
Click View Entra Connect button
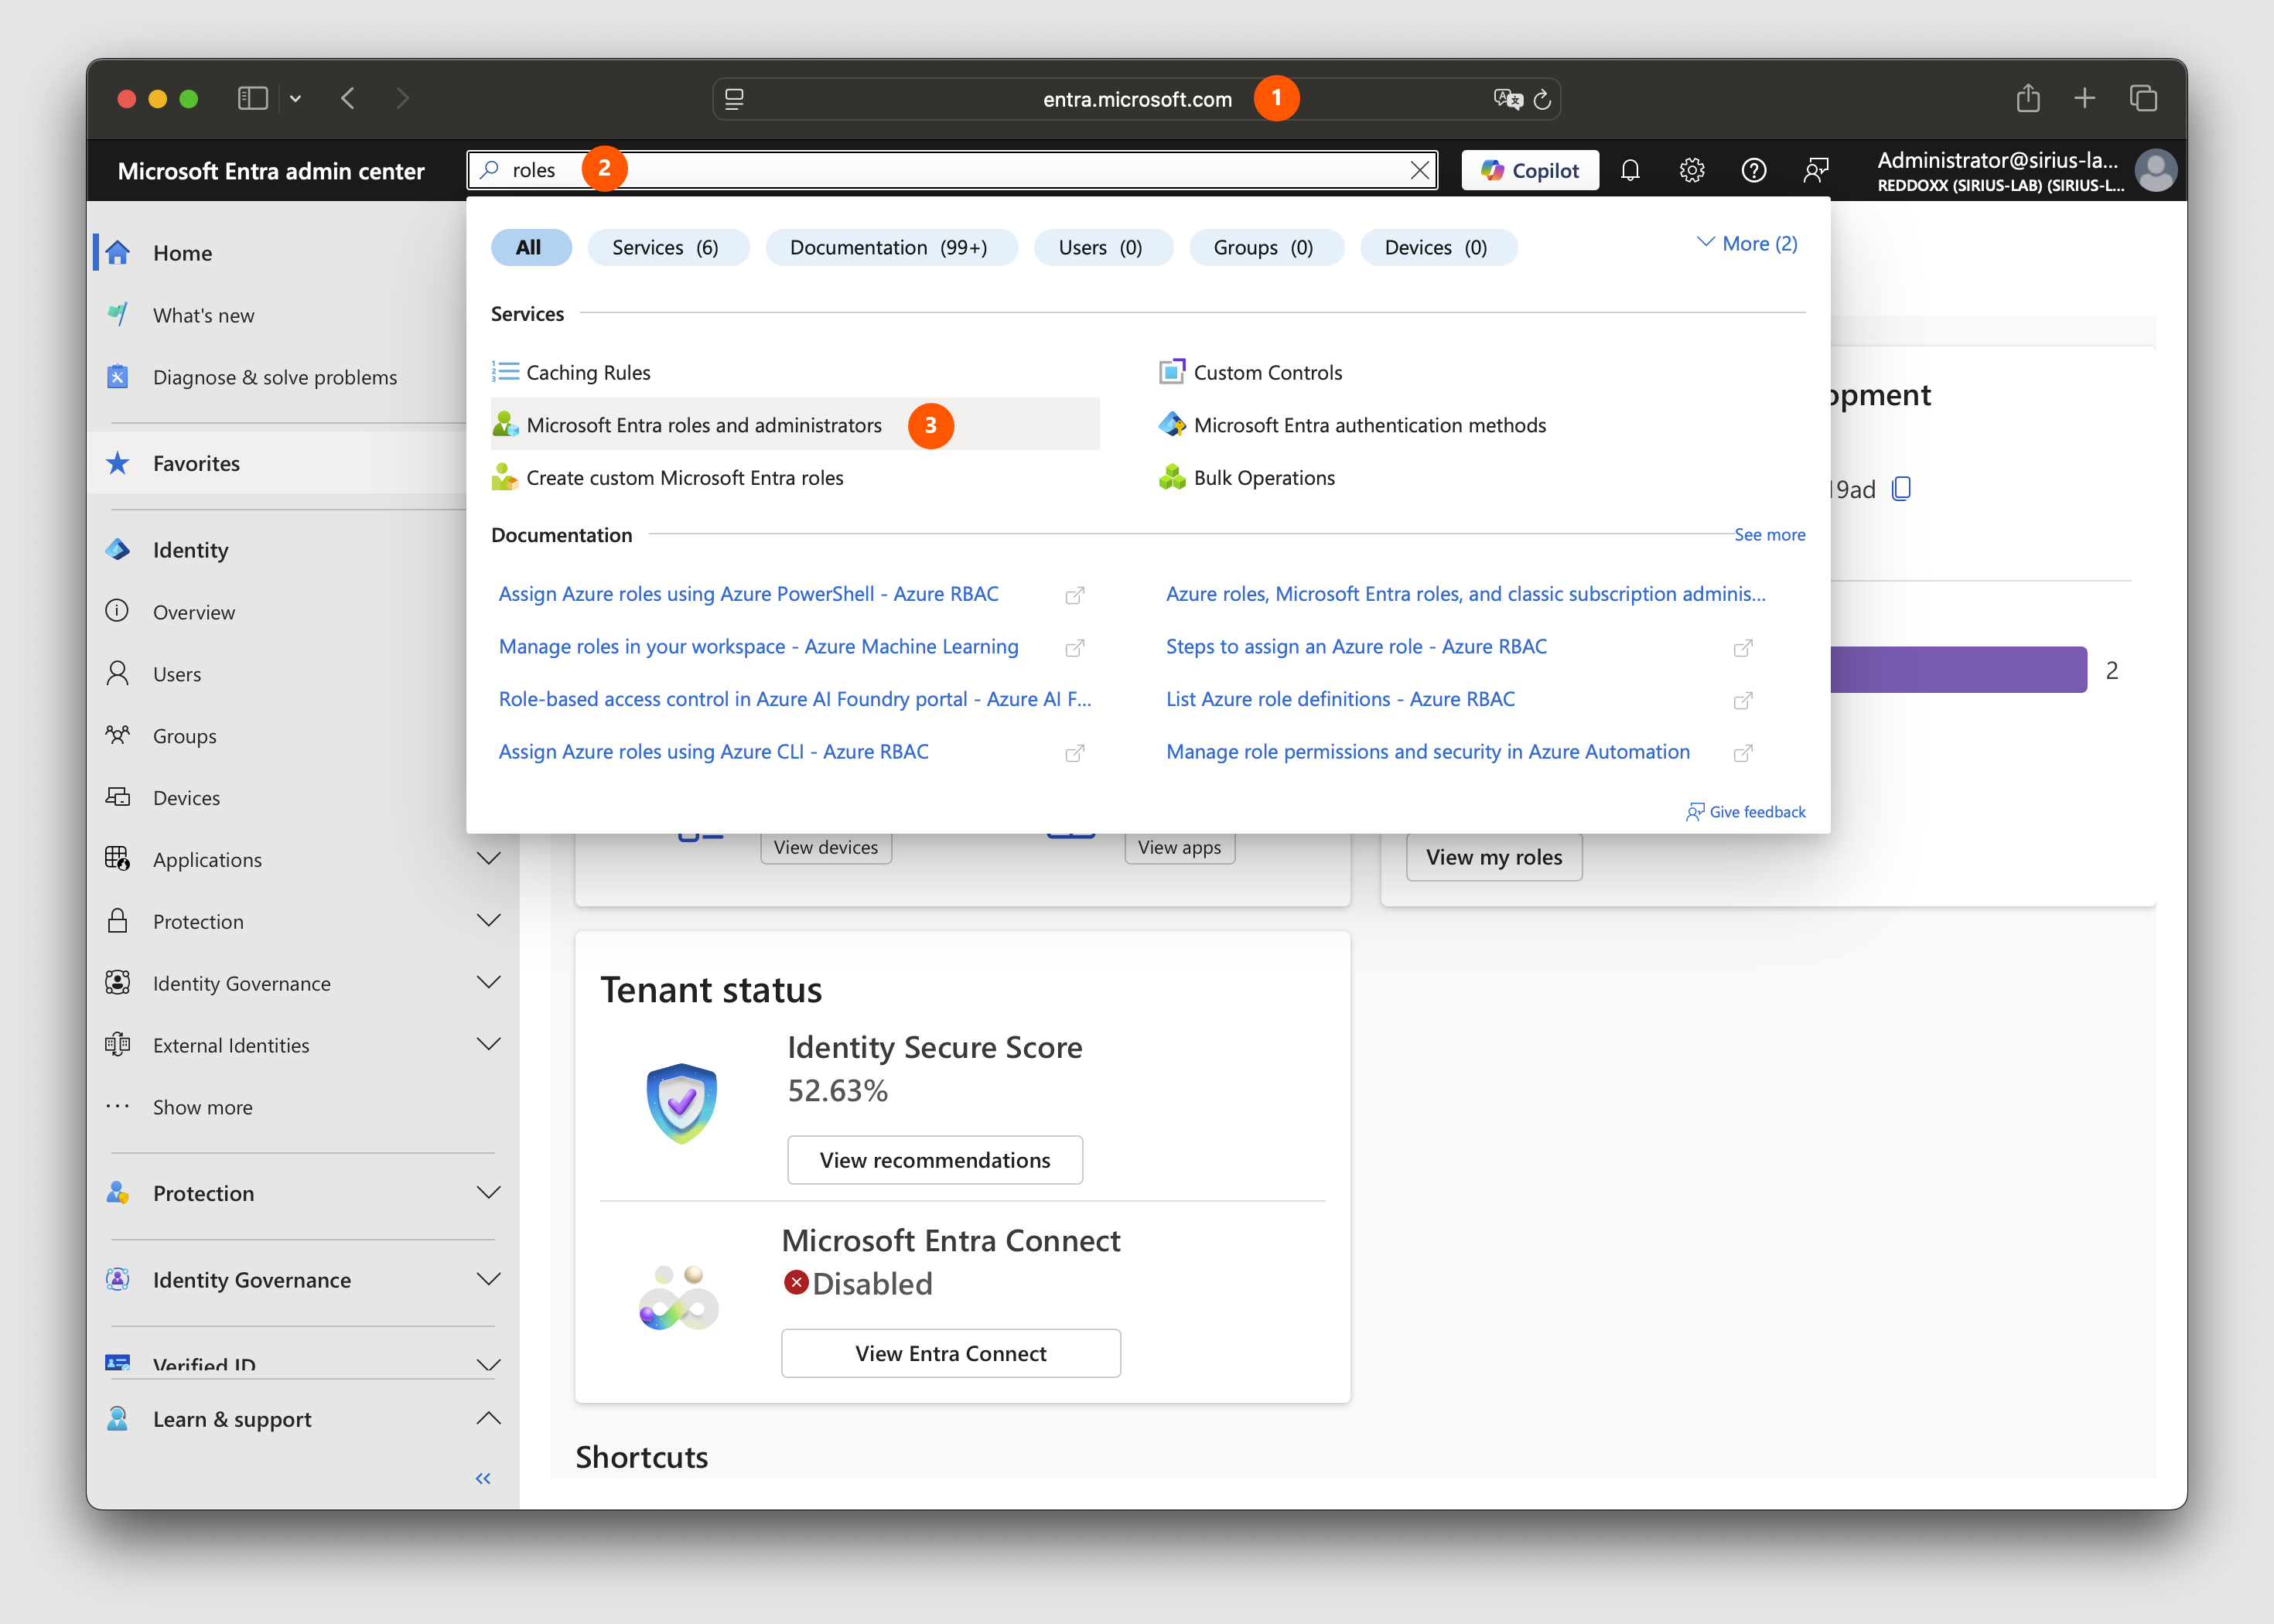[950, 1353]
